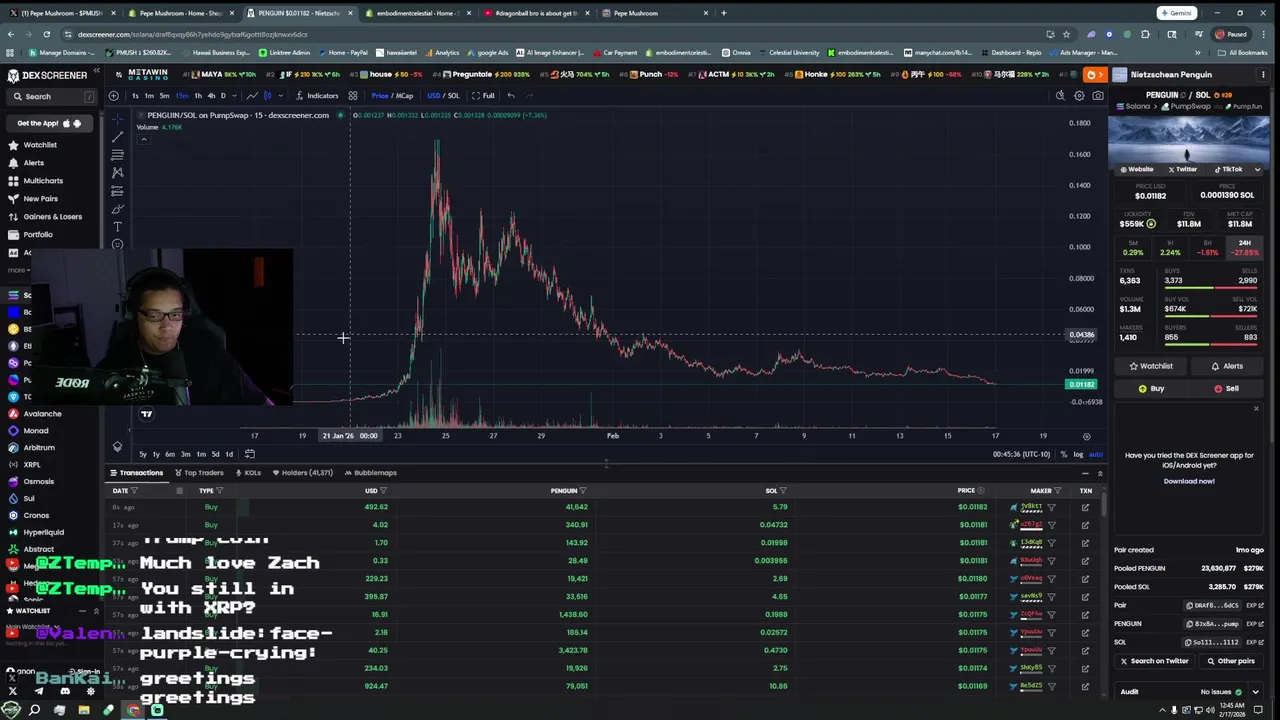This screenshot has width=1280, height=720.
Task: Click the green Buy button
Action: click(1151, 389)
